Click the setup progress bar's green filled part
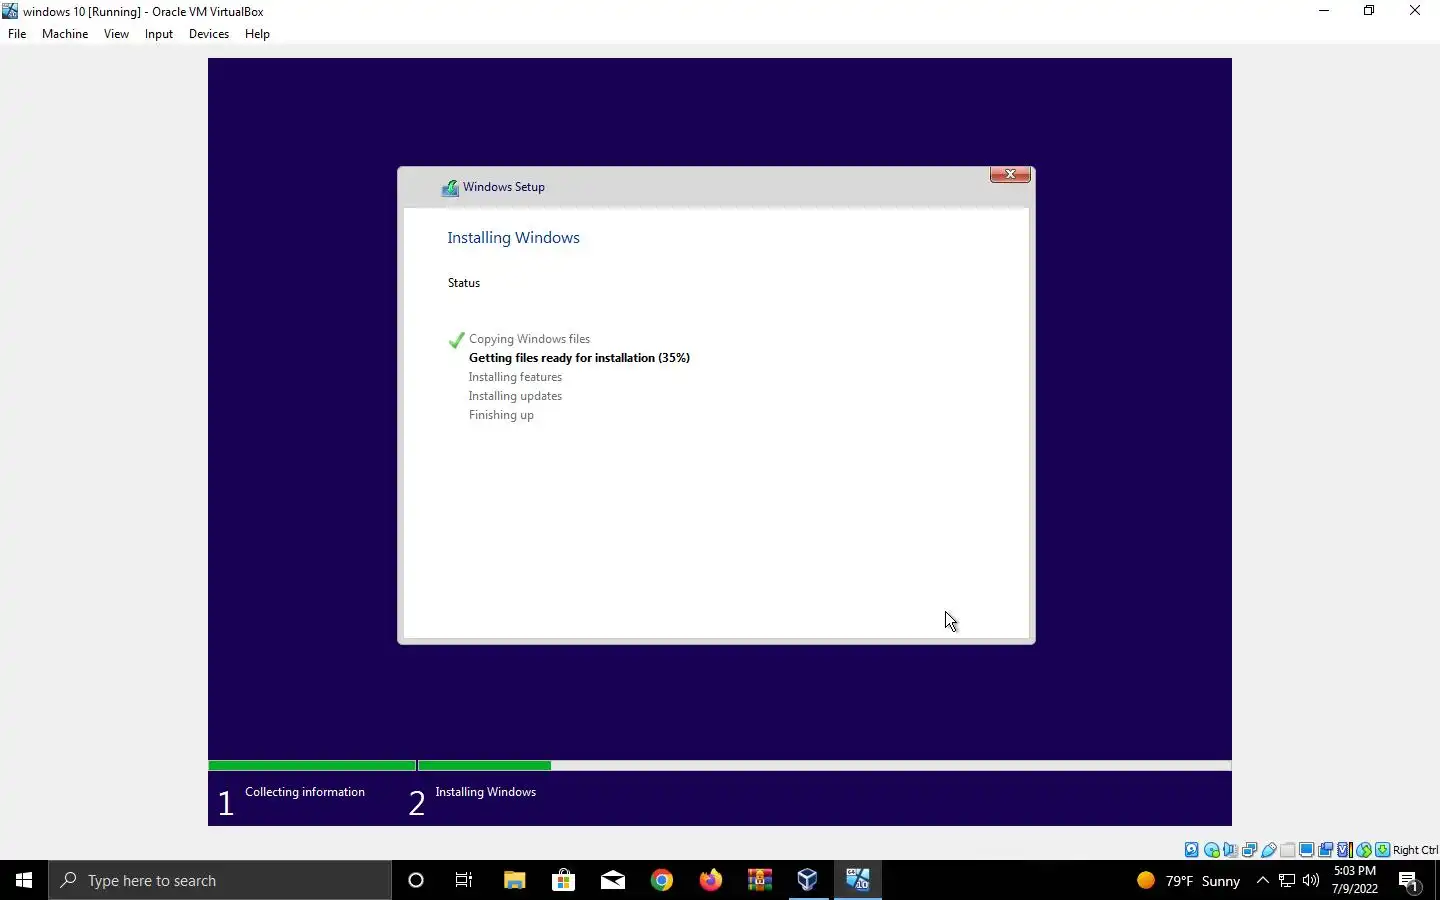The height and width of the screenshot is (900, 1440). 380,766
